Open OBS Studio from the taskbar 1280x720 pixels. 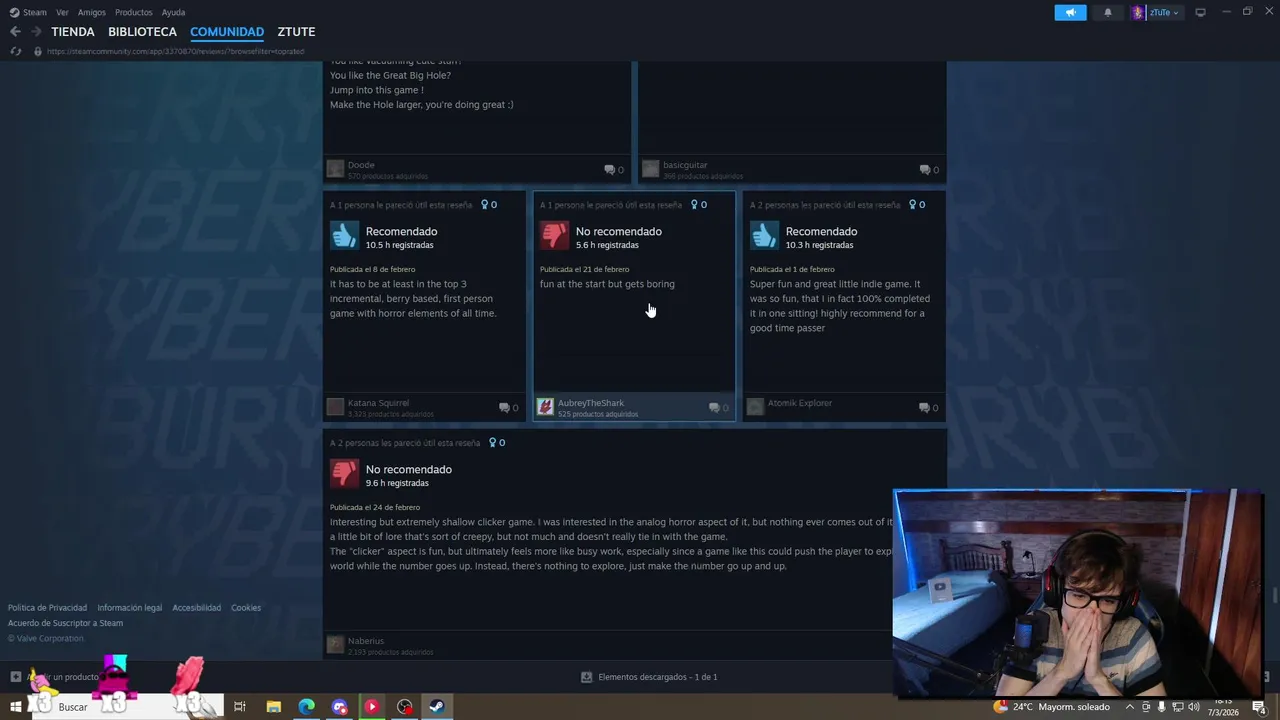[404, 707]
